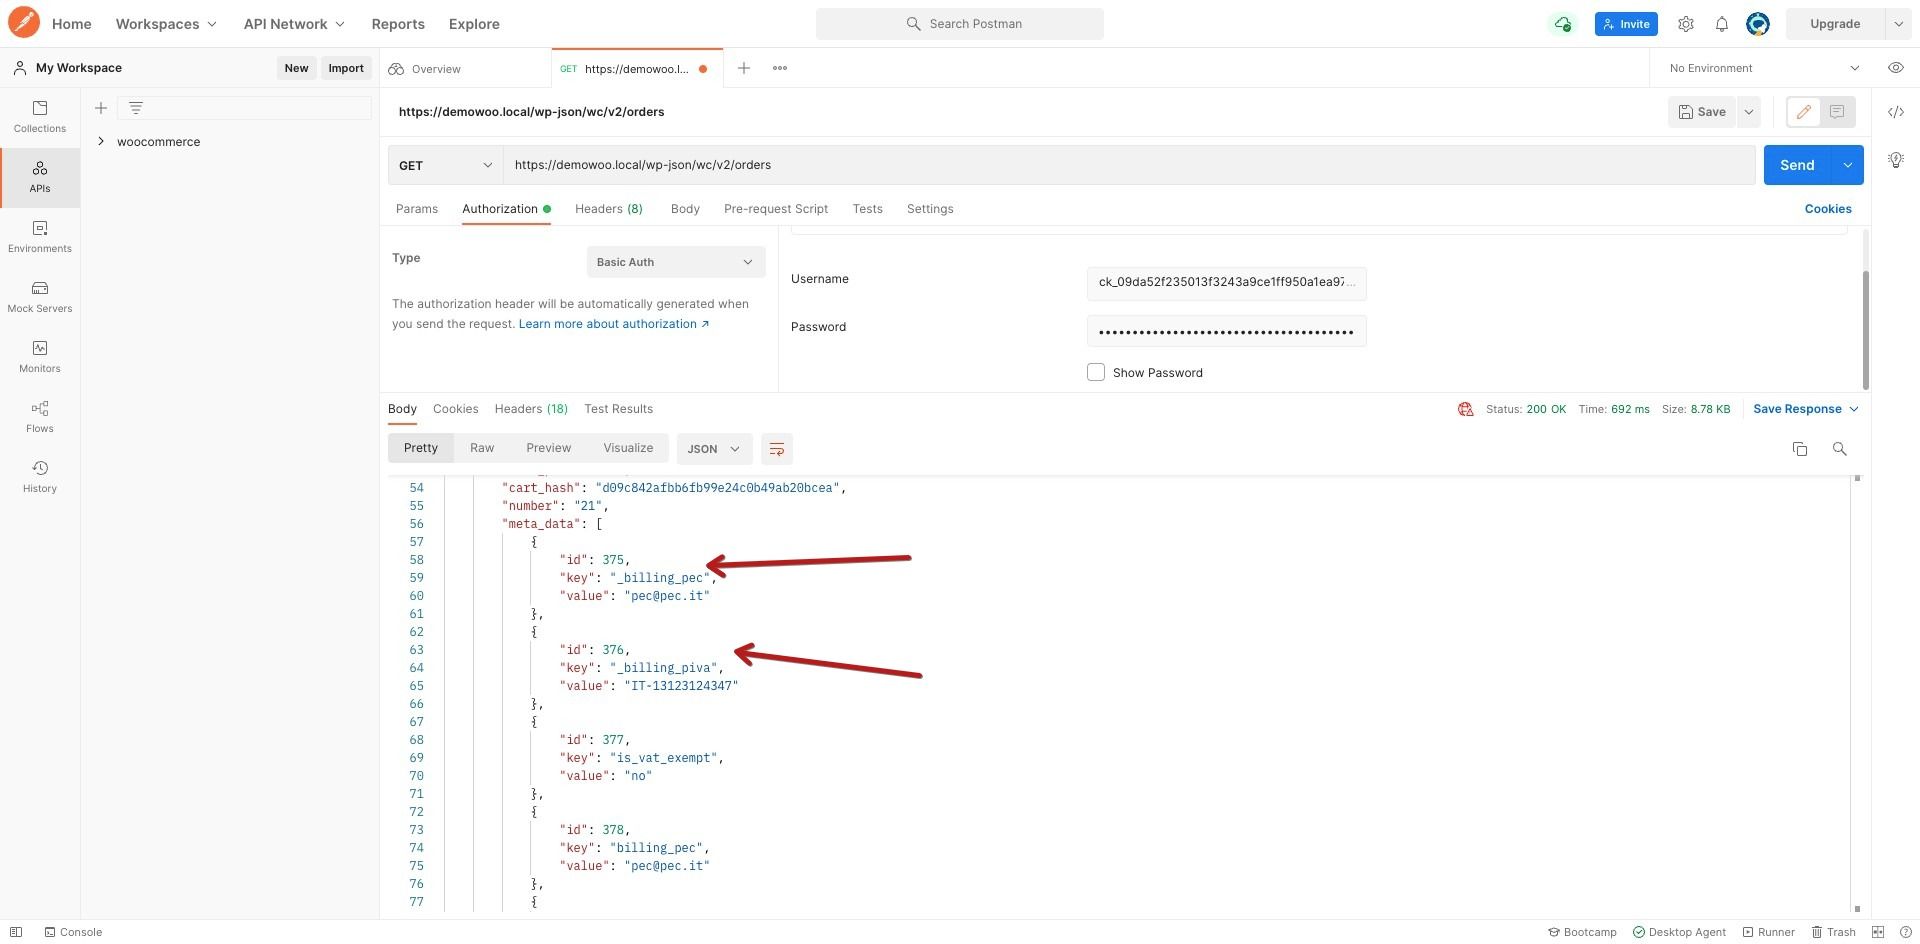
Task: Open the response Cookies tab
Action: click(x=456, y=409)
